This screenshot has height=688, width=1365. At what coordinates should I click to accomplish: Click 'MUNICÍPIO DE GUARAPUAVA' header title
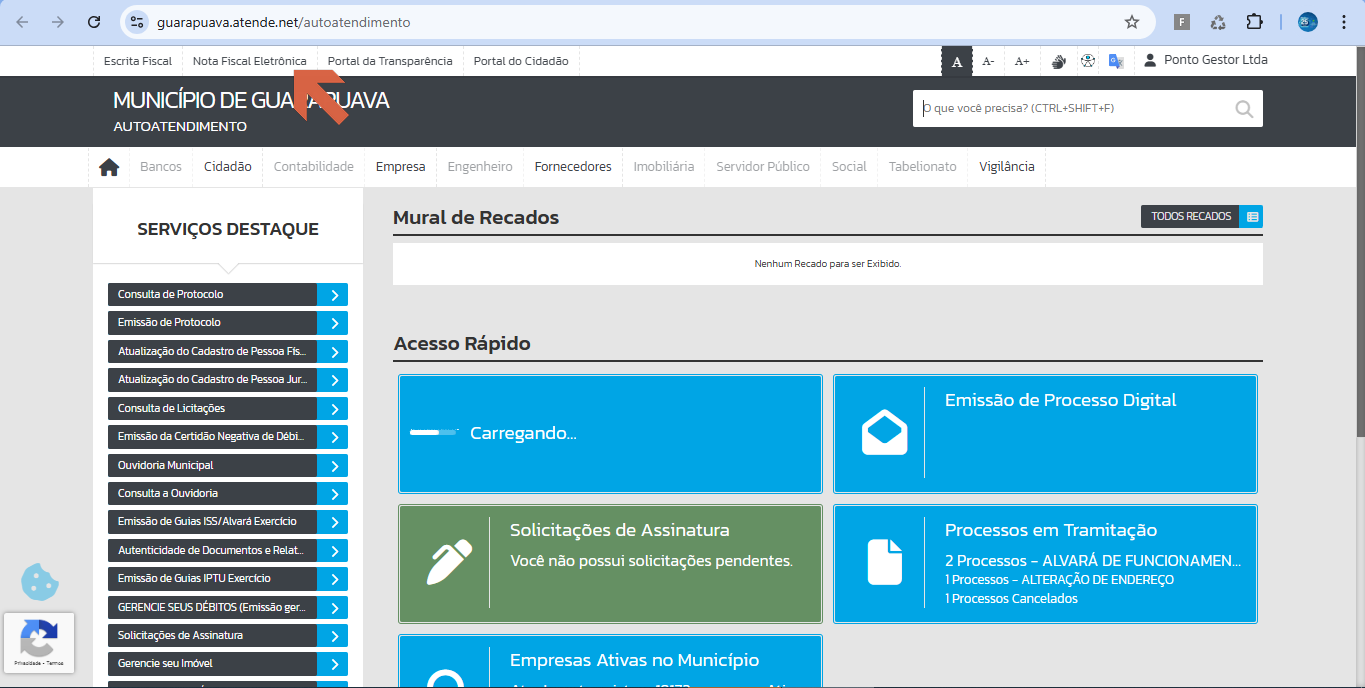(x=251, y=101)
